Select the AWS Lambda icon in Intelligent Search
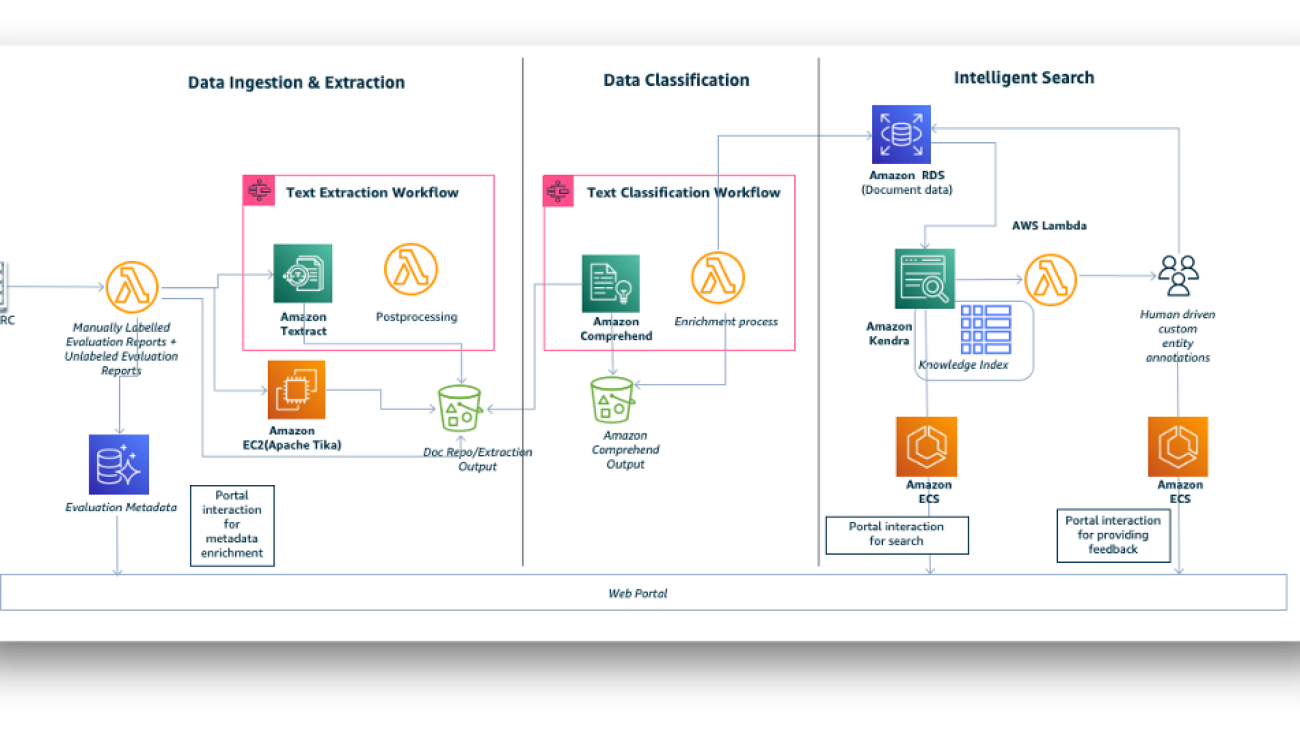This screenshot has height=731, width=1300. [x=1051, y=280]
